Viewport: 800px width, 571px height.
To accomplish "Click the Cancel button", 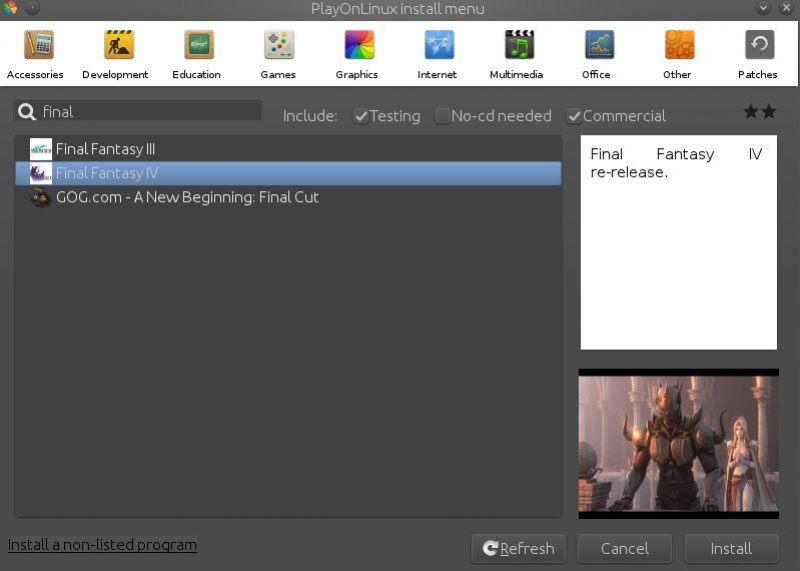I will point(625,549).
